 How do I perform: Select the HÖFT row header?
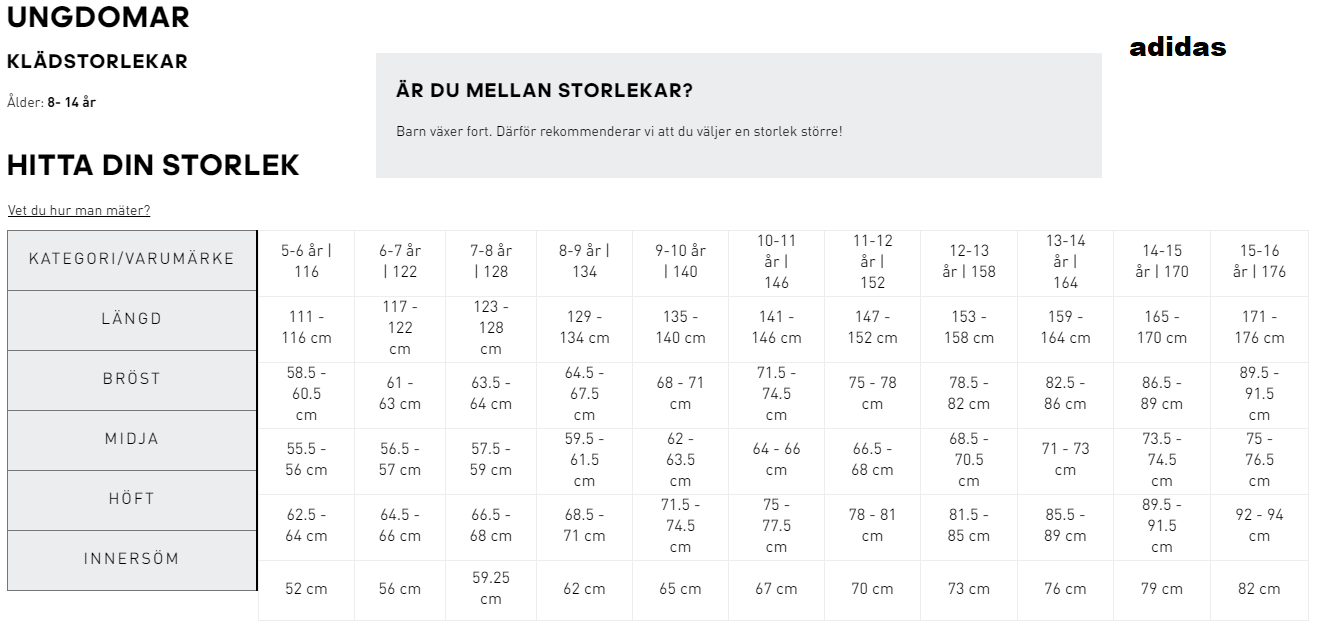[132, 500]
